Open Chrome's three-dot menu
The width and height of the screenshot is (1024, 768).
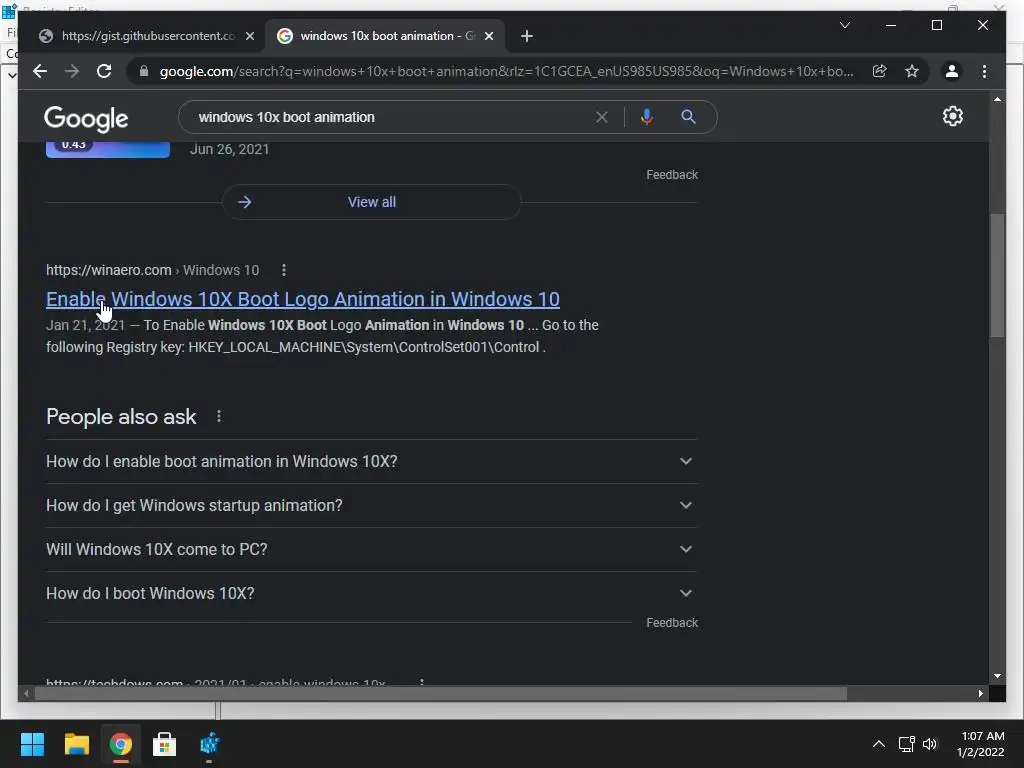click(985, 71)
